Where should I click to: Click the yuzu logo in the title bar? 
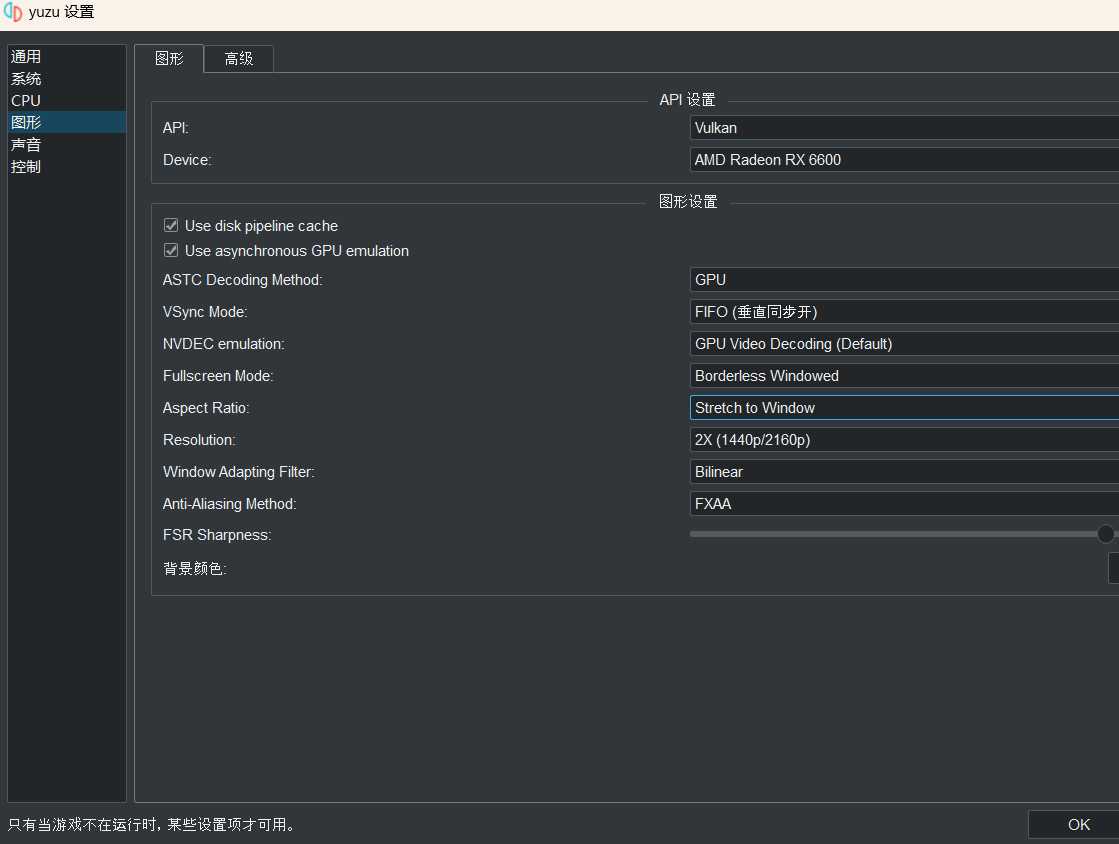pyautogui.click(x=13, y=12)
